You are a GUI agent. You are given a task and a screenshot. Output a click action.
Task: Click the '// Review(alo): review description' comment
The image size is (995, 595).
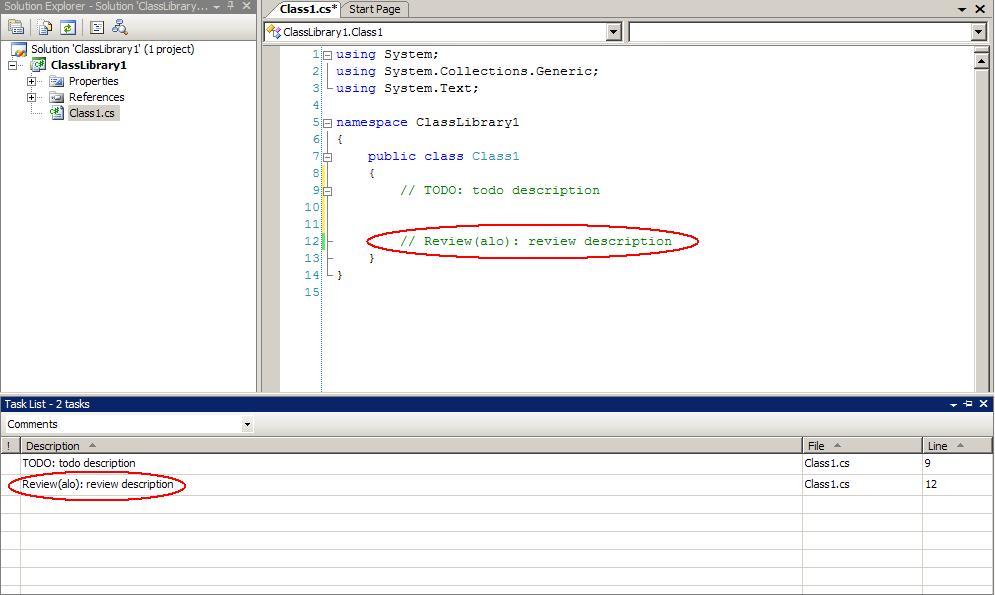[x=536, y=241]
